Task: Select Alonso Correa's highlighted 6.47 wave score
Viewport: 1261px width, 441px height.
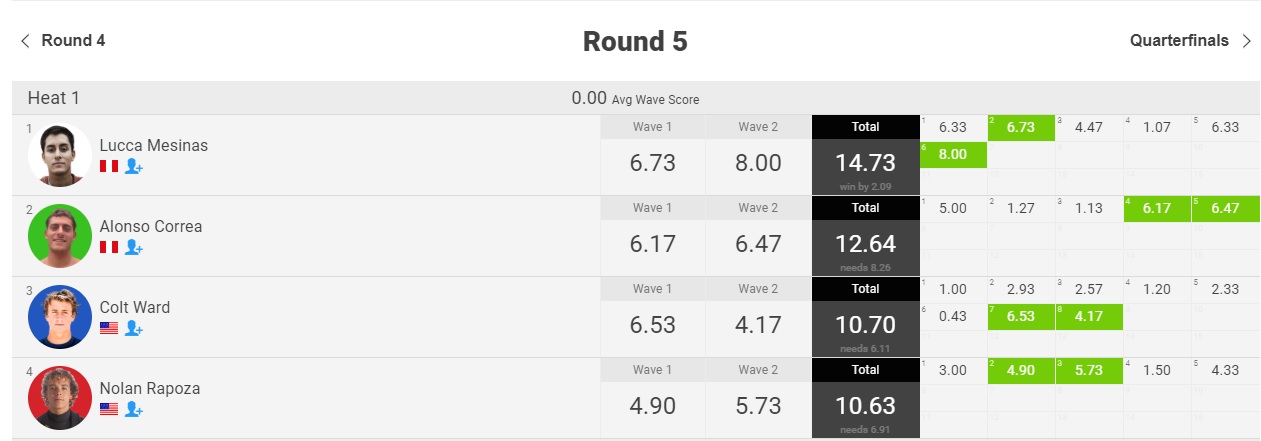Action: tap(1225, 209)
